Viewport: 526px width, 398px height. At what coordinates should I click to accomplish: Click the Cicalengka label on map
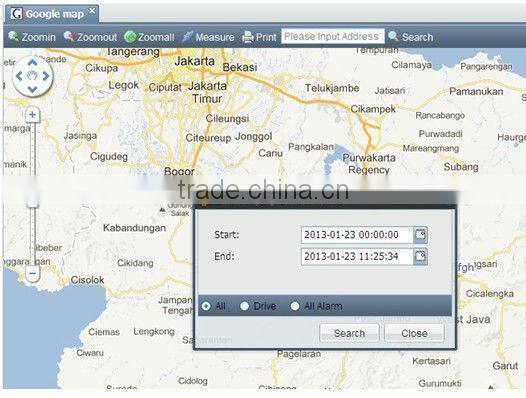(x=490, y=294)
